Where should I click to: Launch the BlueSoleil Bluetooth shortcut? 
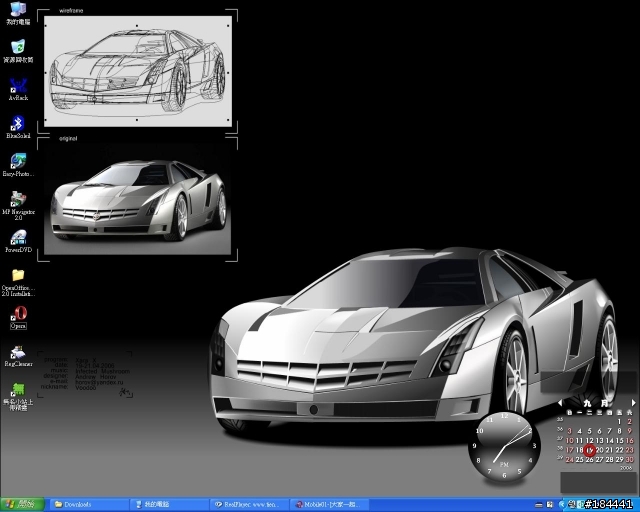point(18,127)
